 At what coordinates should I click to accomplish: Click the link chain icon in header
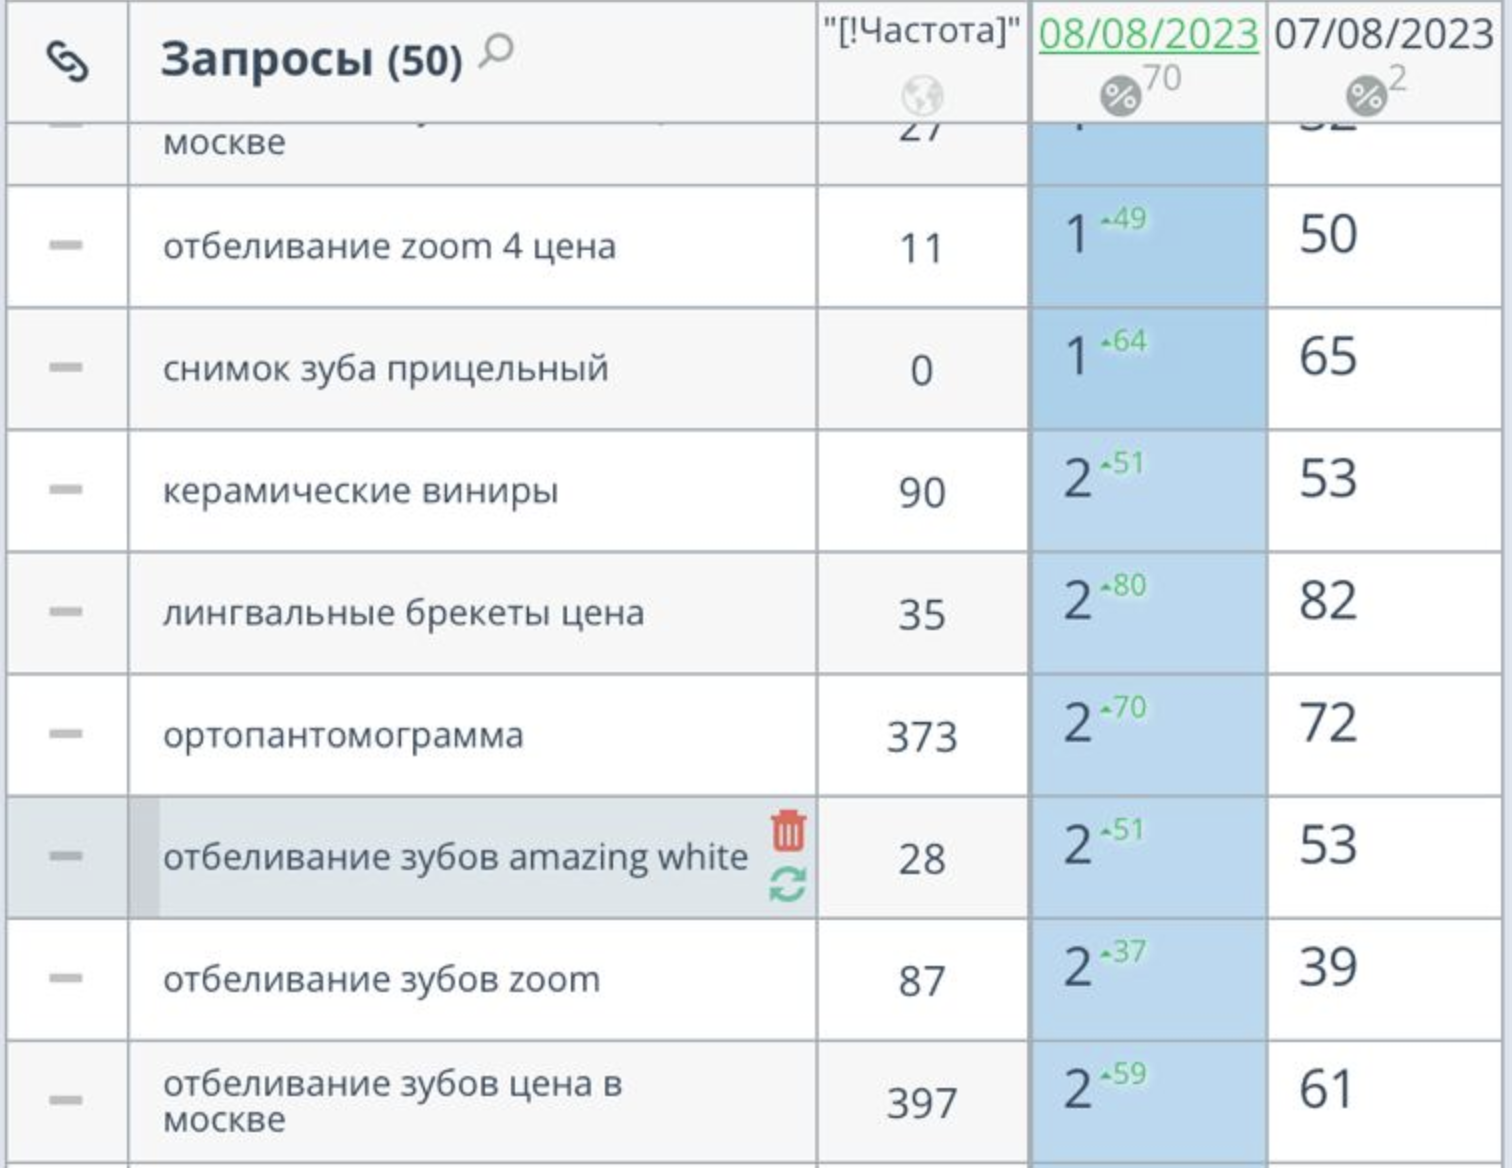point(67,62)
